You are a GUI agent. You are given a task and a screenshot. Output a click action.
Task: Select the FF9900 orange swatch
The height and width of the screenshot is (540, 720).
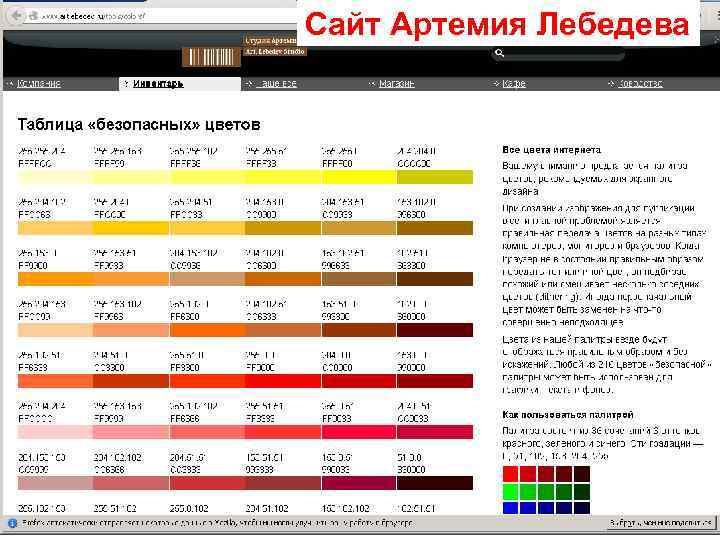coord(55,279)
